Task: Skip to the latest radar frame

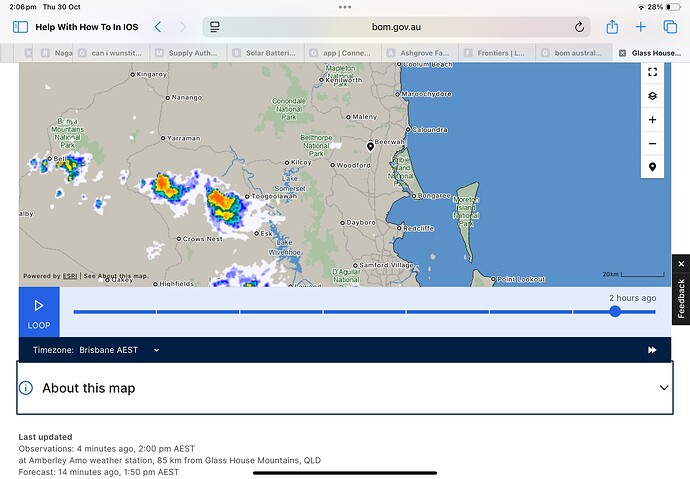Action: [x=652, y=350]
